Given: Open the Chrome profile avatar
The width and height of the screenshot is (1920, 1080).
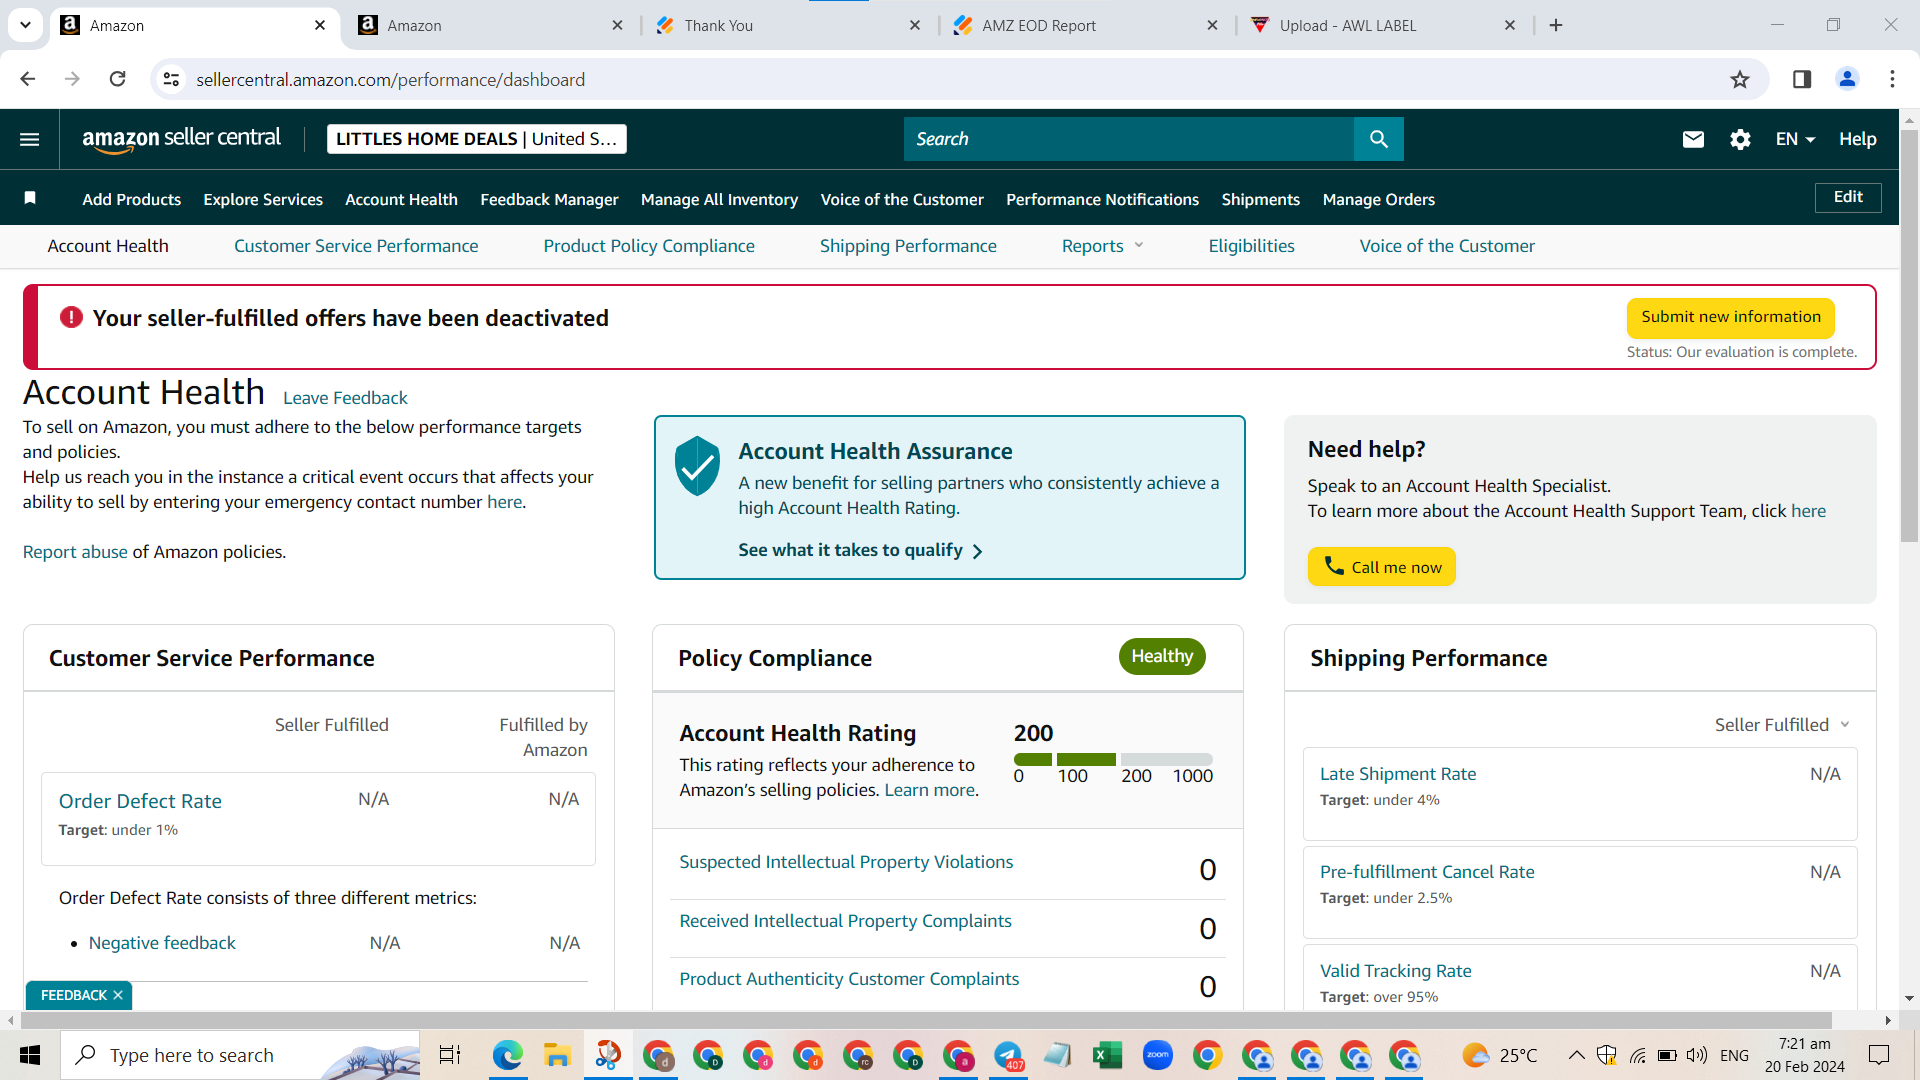Looking at the screenshot, I should (1847, 79).
